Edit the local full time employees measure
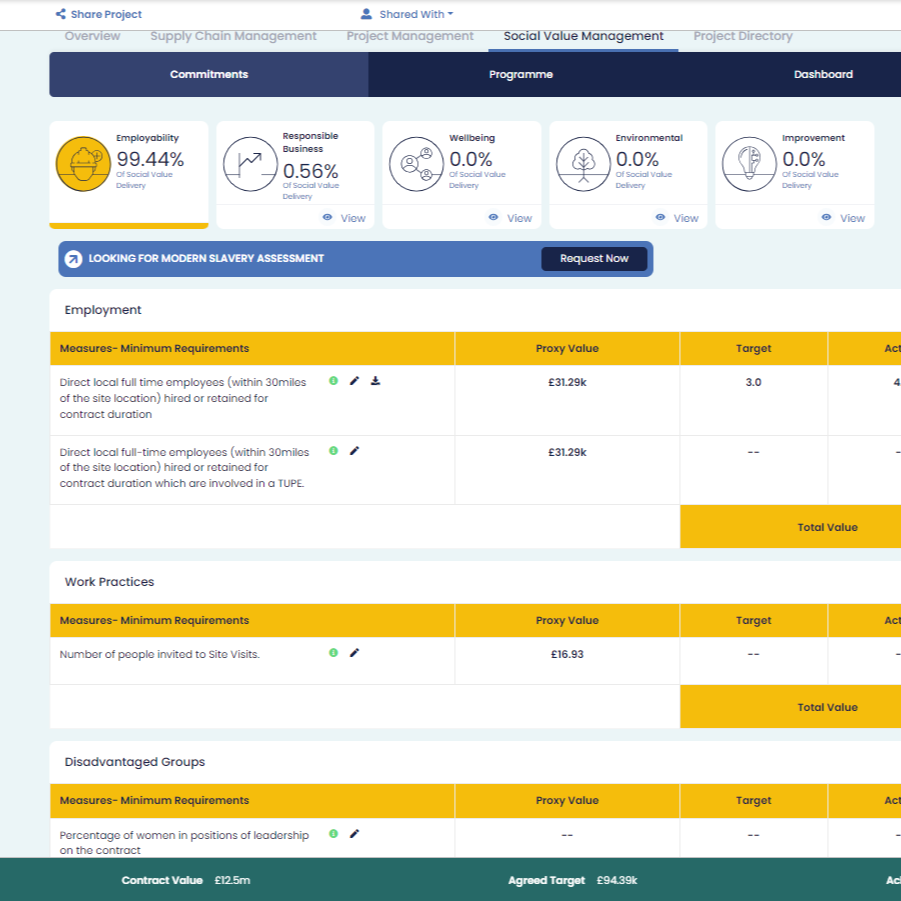901x901 pixels. coord(355,381)
